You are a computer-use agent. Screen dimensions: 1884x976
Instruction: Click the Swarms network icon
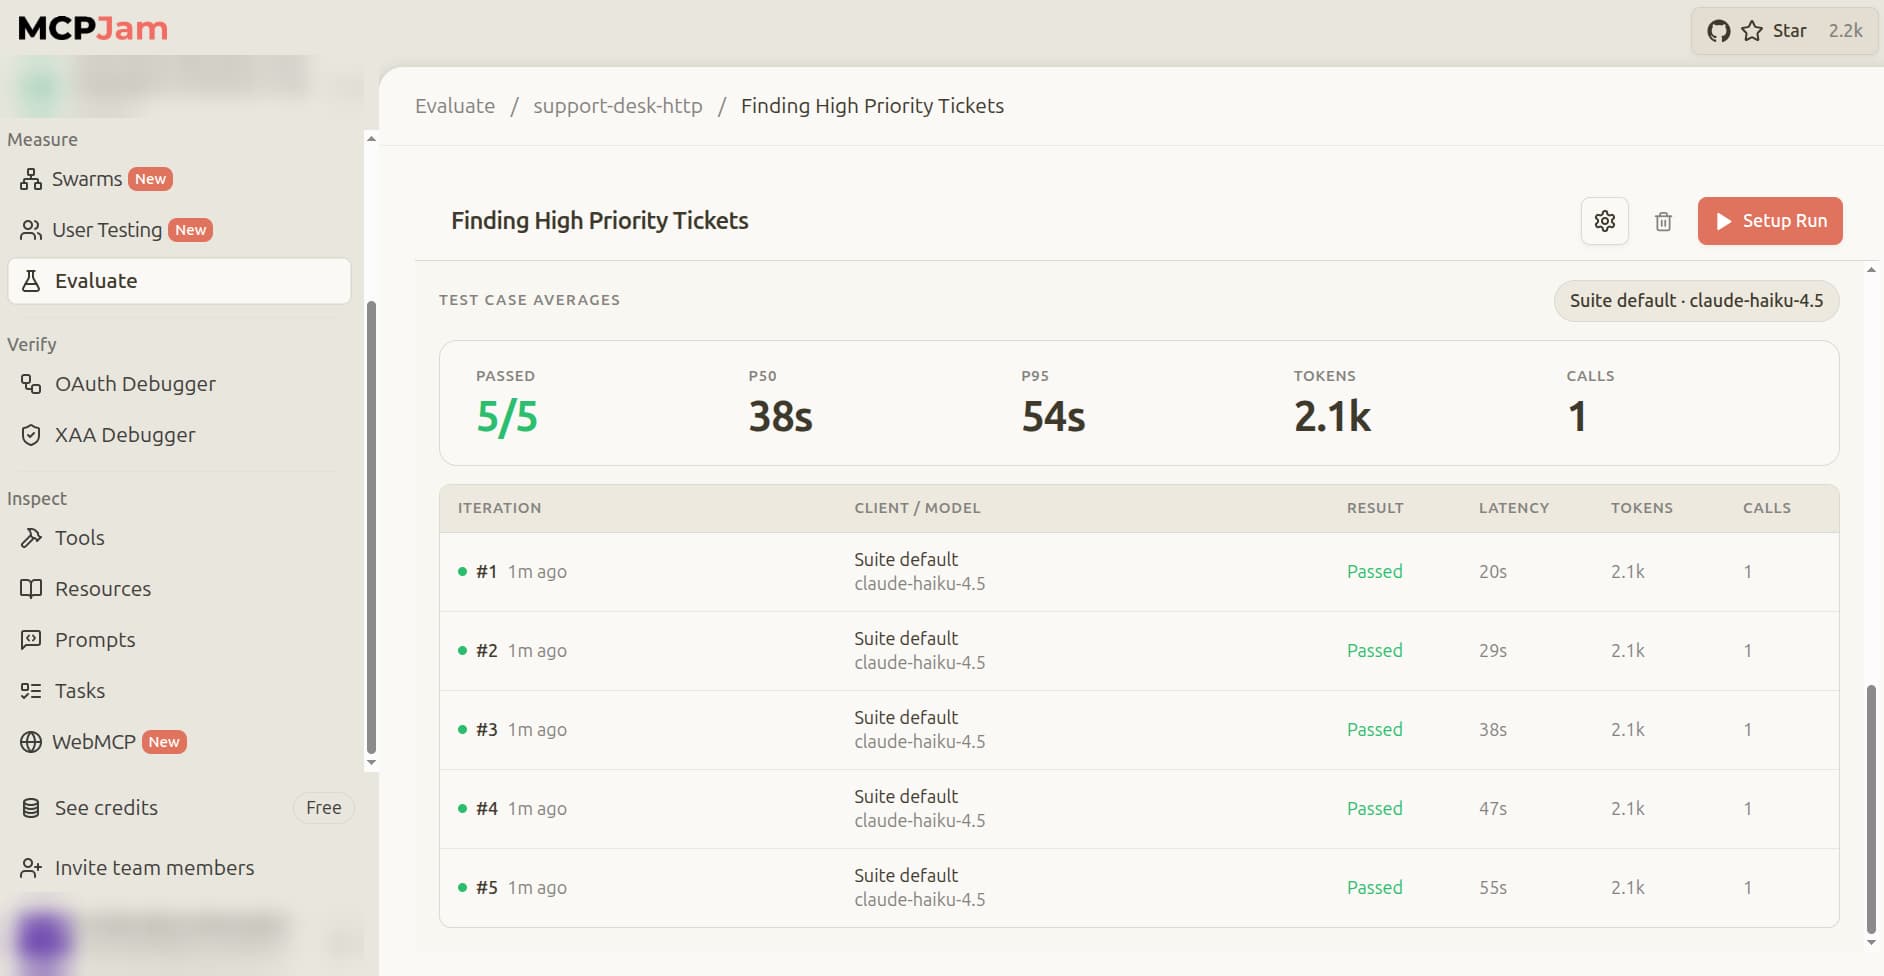click(31, 179)
